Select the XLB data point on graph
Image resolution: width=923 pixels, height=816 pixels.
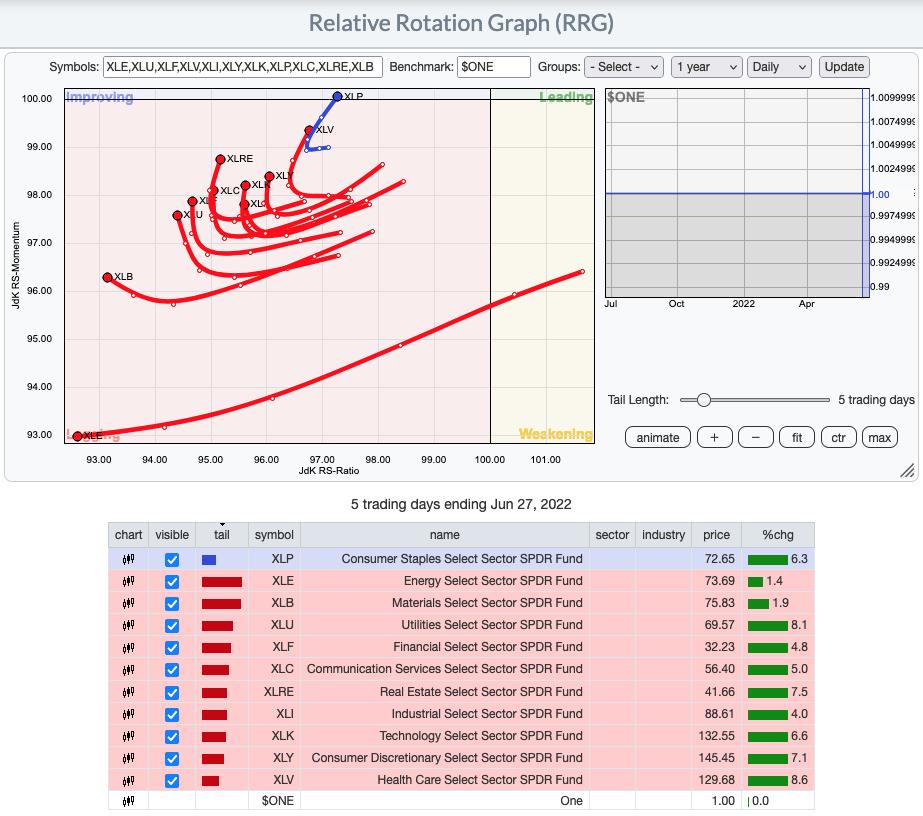[107, 277]
